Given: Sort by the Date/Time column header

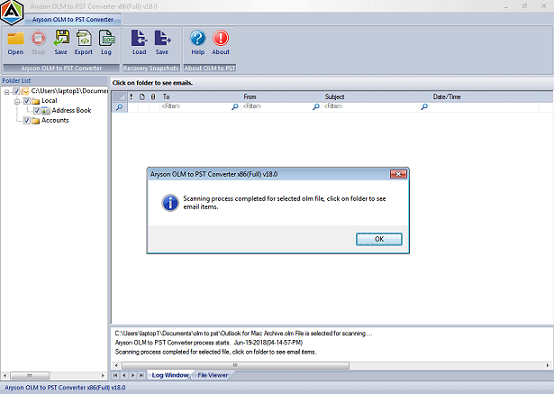Looking at the screenshot, I should pos(484,96).
